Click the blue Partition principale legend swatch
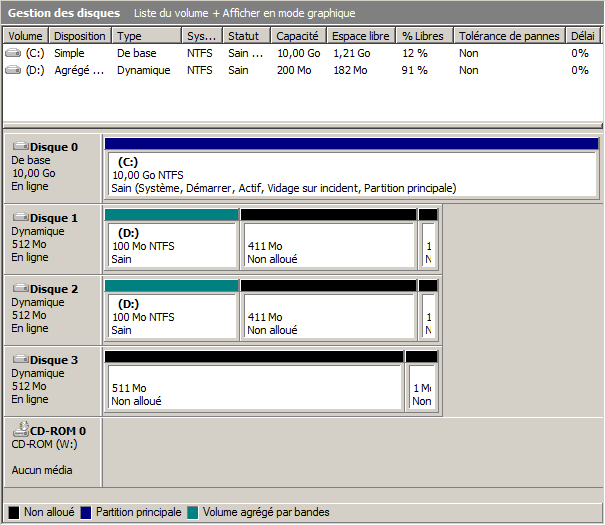Image resolution: width=606 pixels, height=526 pixels. (x=86, y=512)
